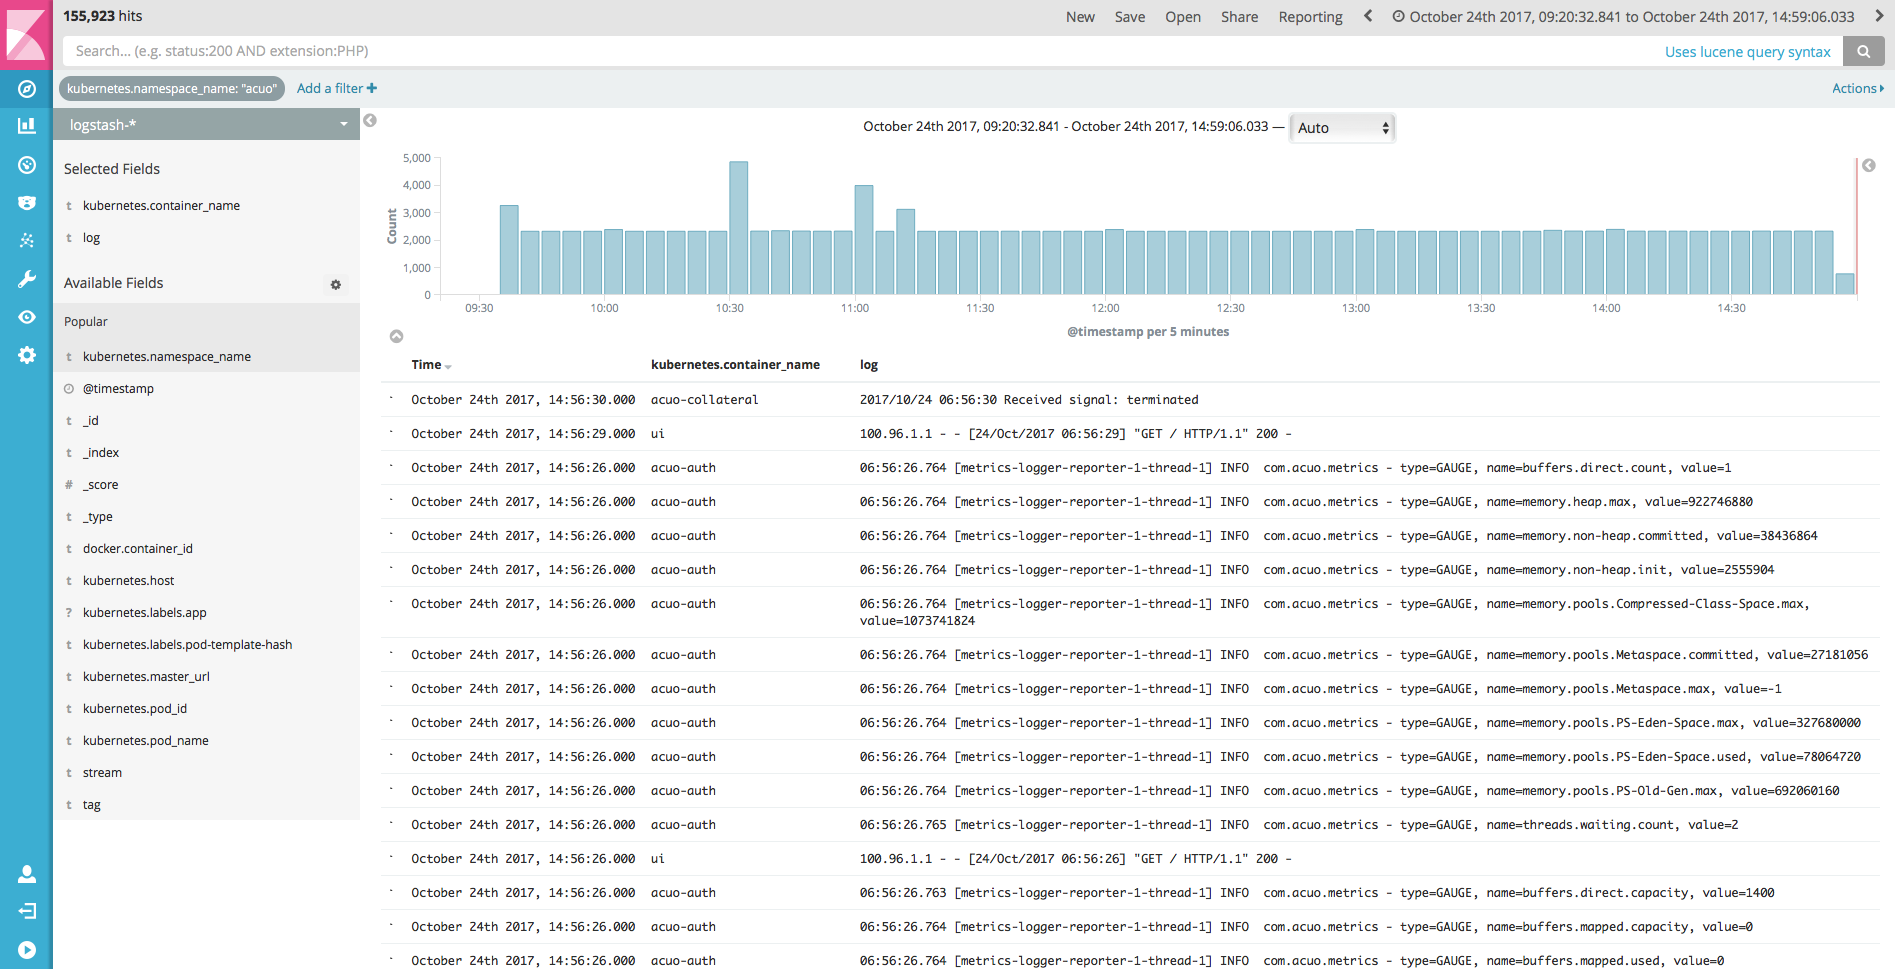The height and width of the screenshot is (969, 1895).
Task: Click Reporting in the top menu
Action: tap(1310, 17)
